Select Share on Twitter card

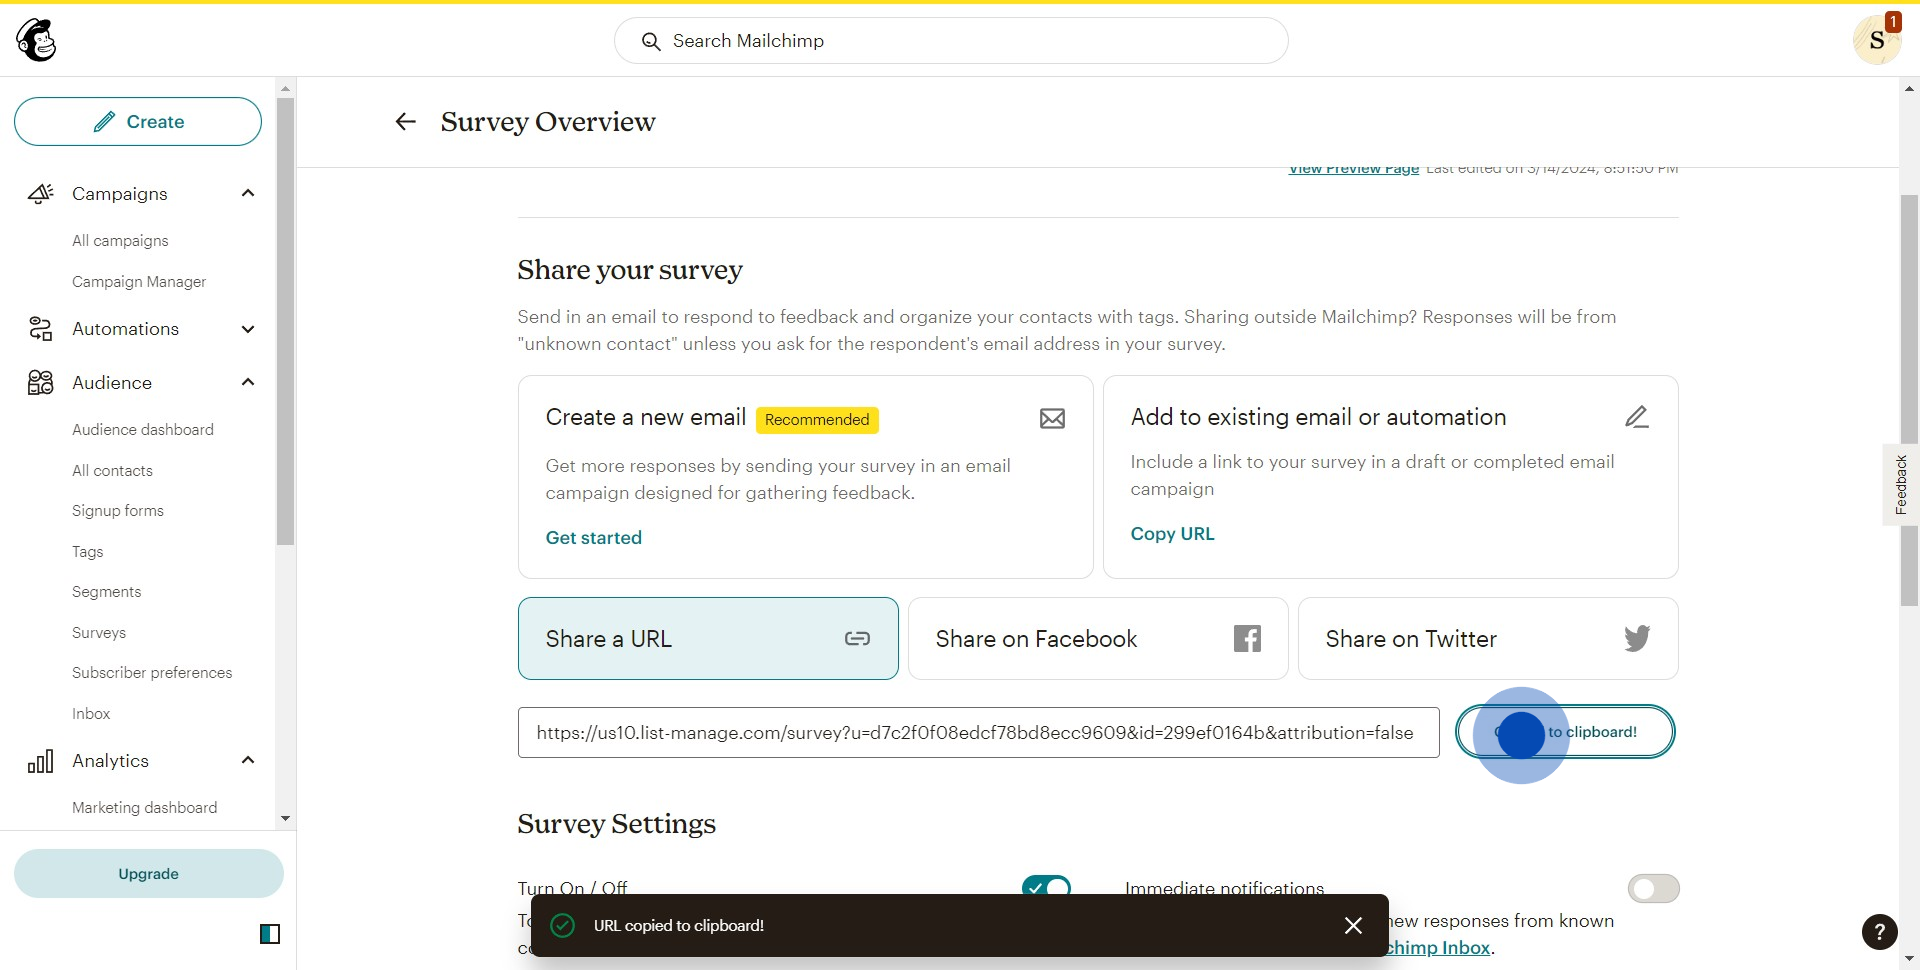click(x=1488, y=639)
